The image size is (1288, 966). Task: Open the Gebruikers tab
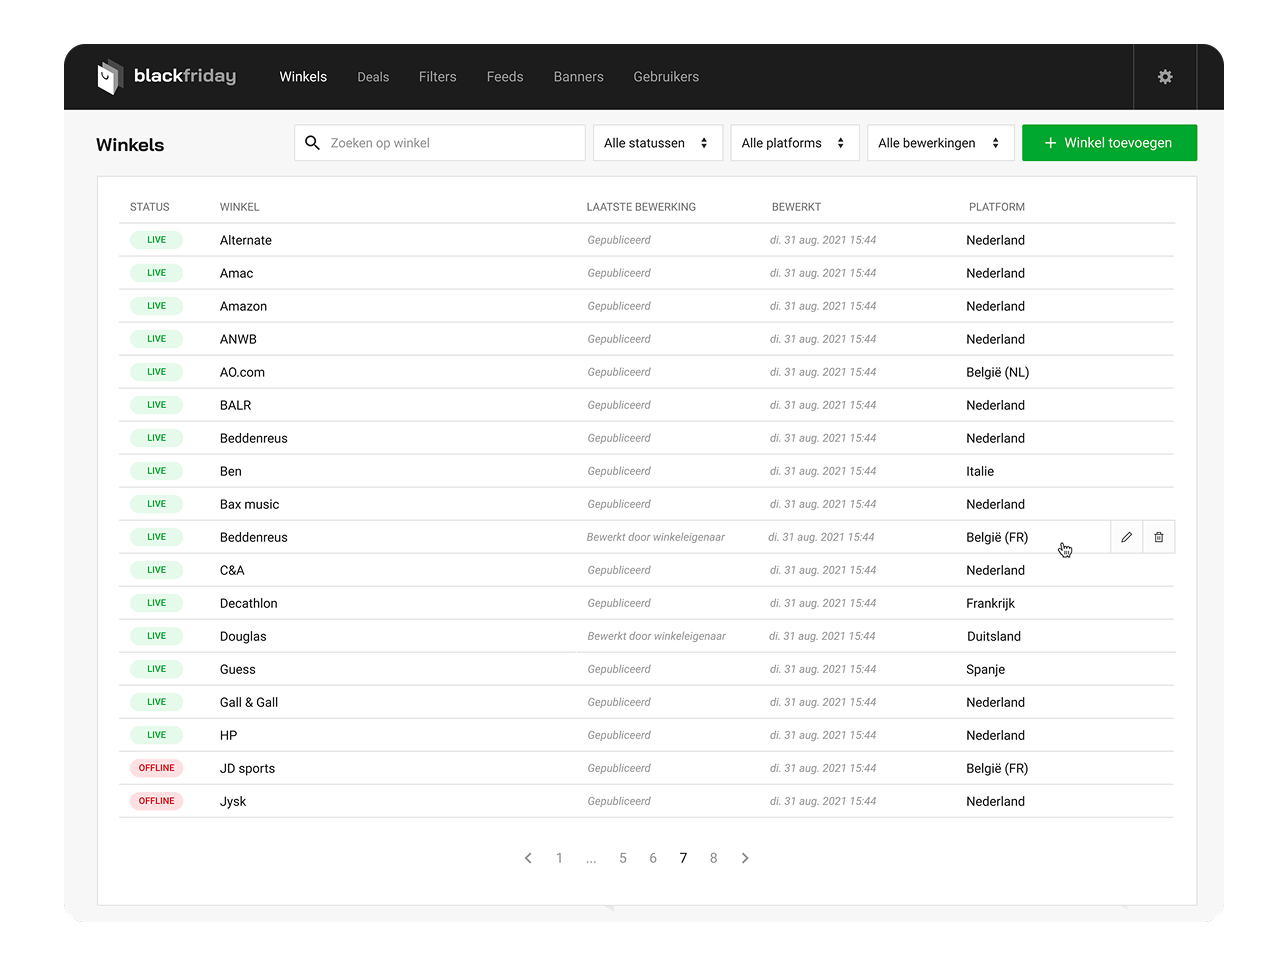(666, 77)
